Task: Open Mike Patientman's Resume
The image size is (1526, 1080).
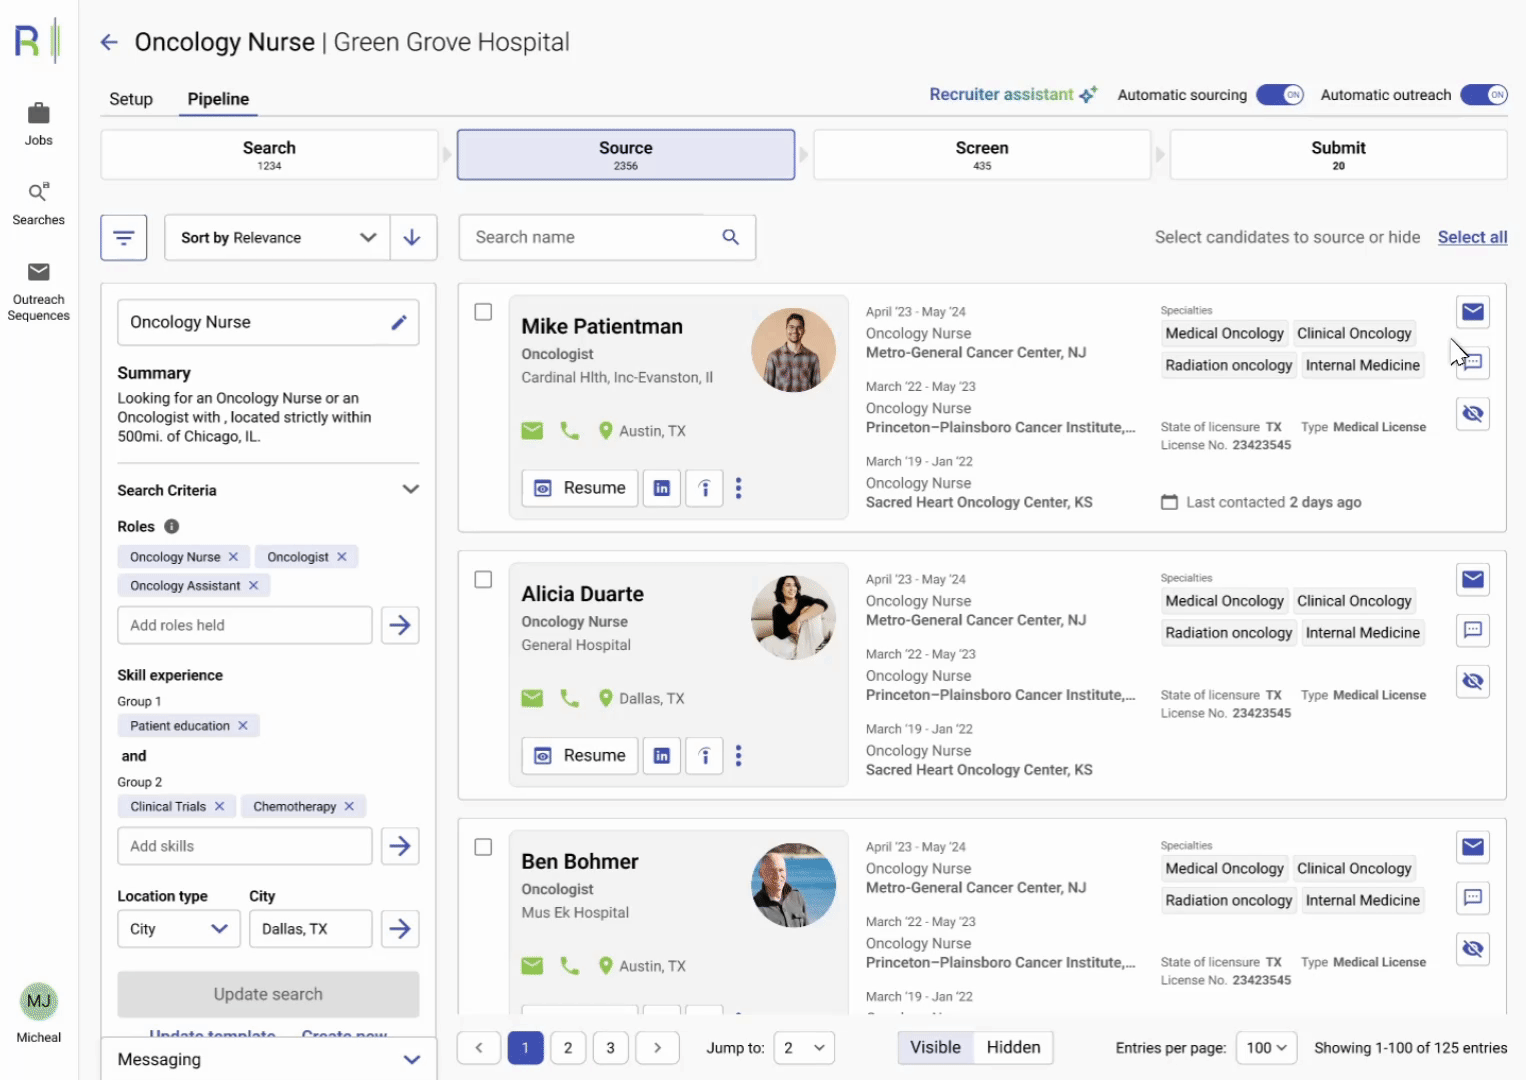Action: pyautogui.click(x=580, y=488)
